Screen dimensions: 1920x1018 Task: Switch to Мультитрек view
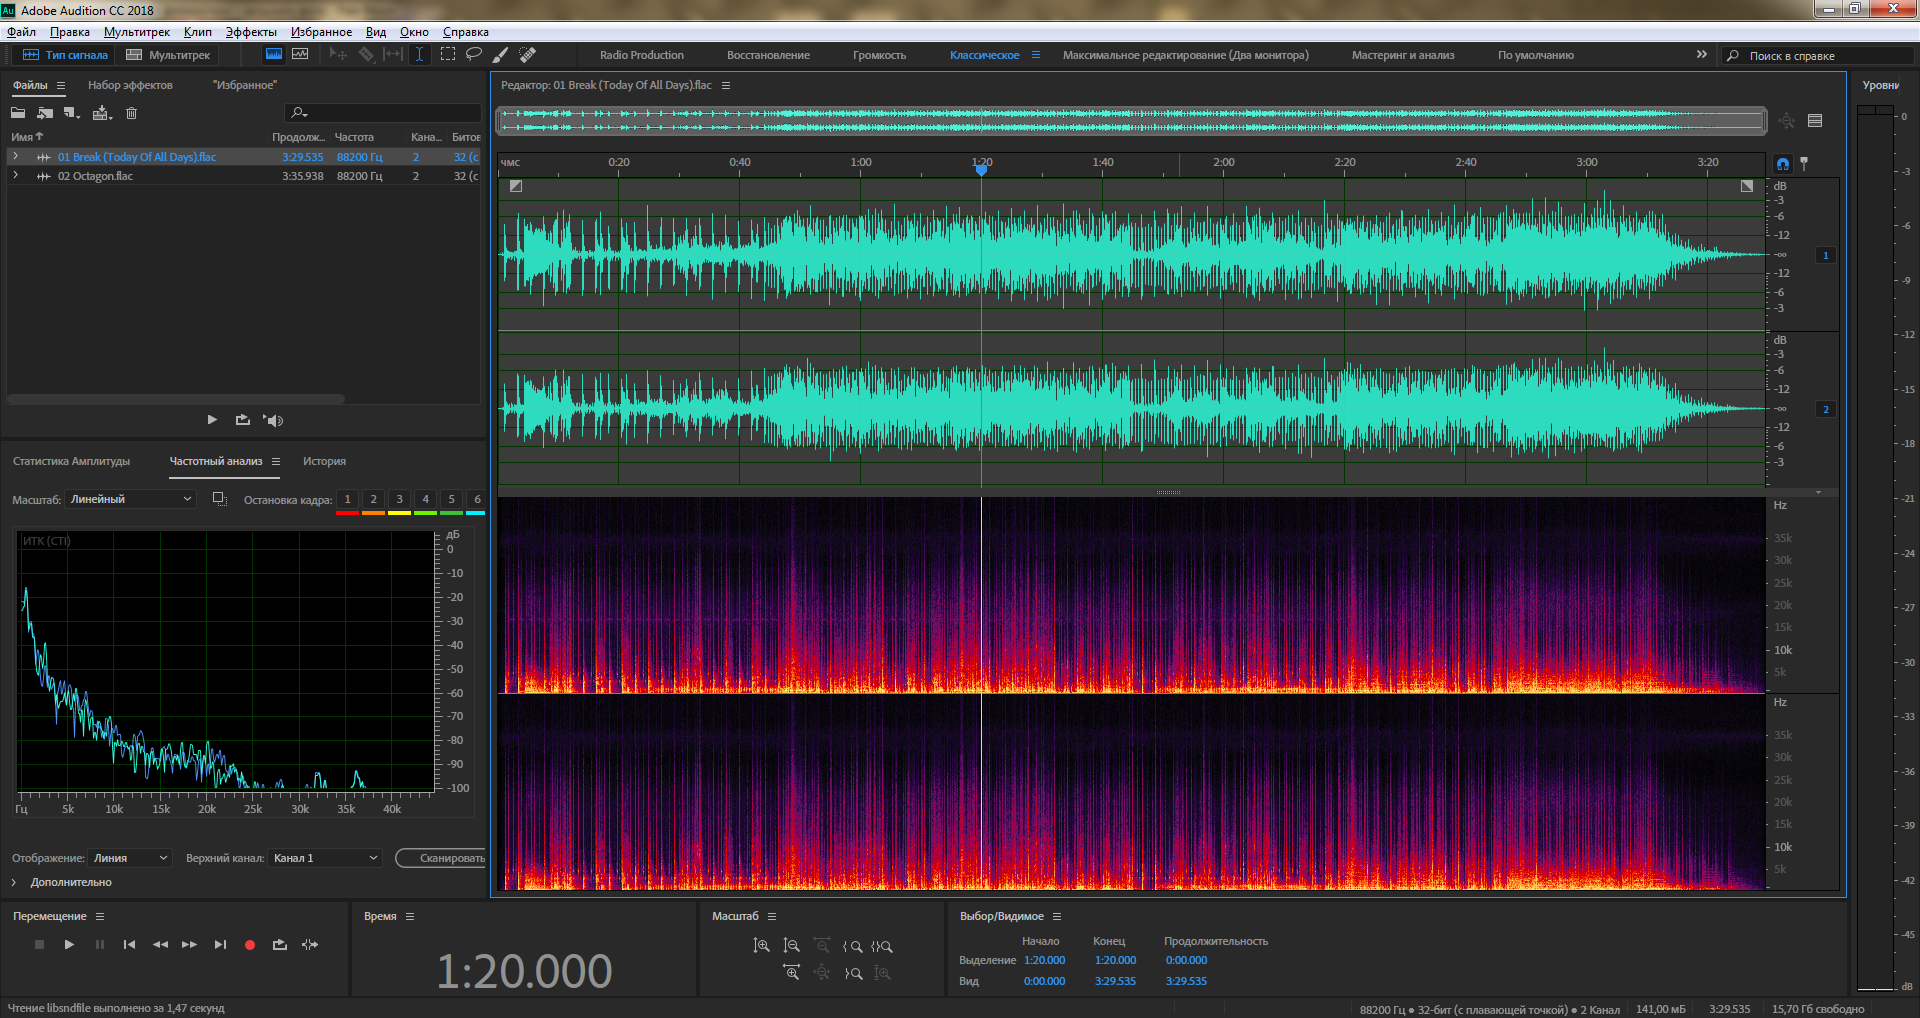pyautogui.click(x=168, y=55)
